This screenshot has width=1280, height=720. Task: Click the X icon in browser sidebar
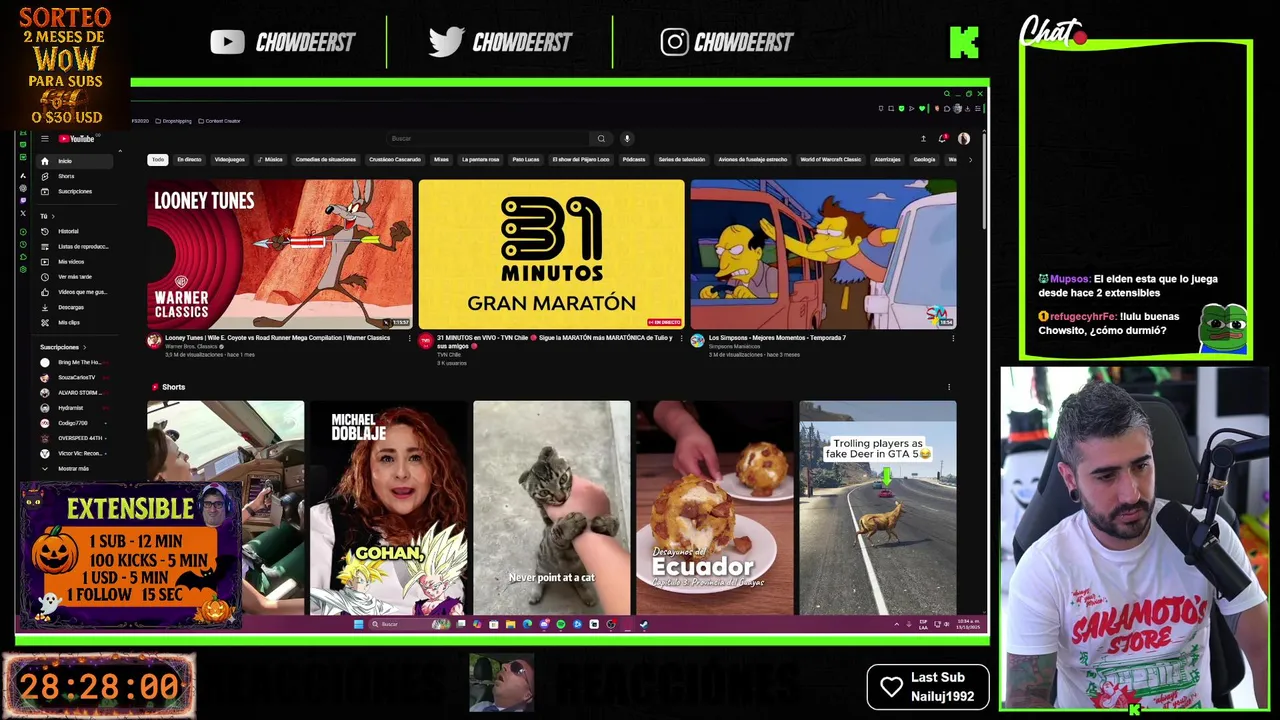[23, 213]
